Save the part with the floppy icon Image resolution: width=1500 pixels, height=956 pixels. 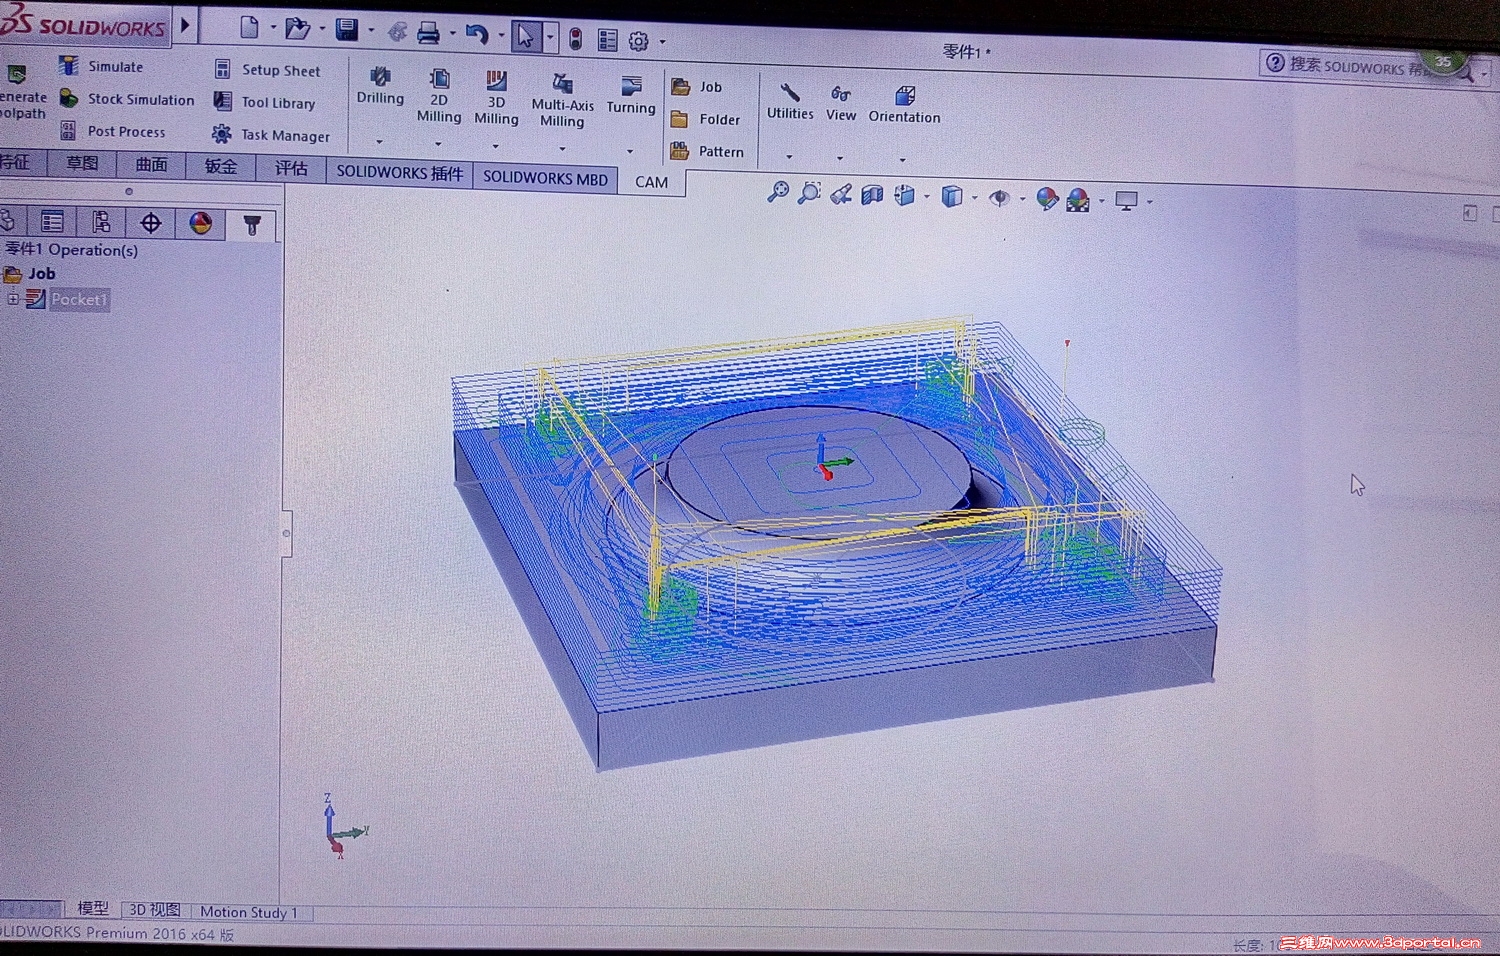[x=346, y=30]
